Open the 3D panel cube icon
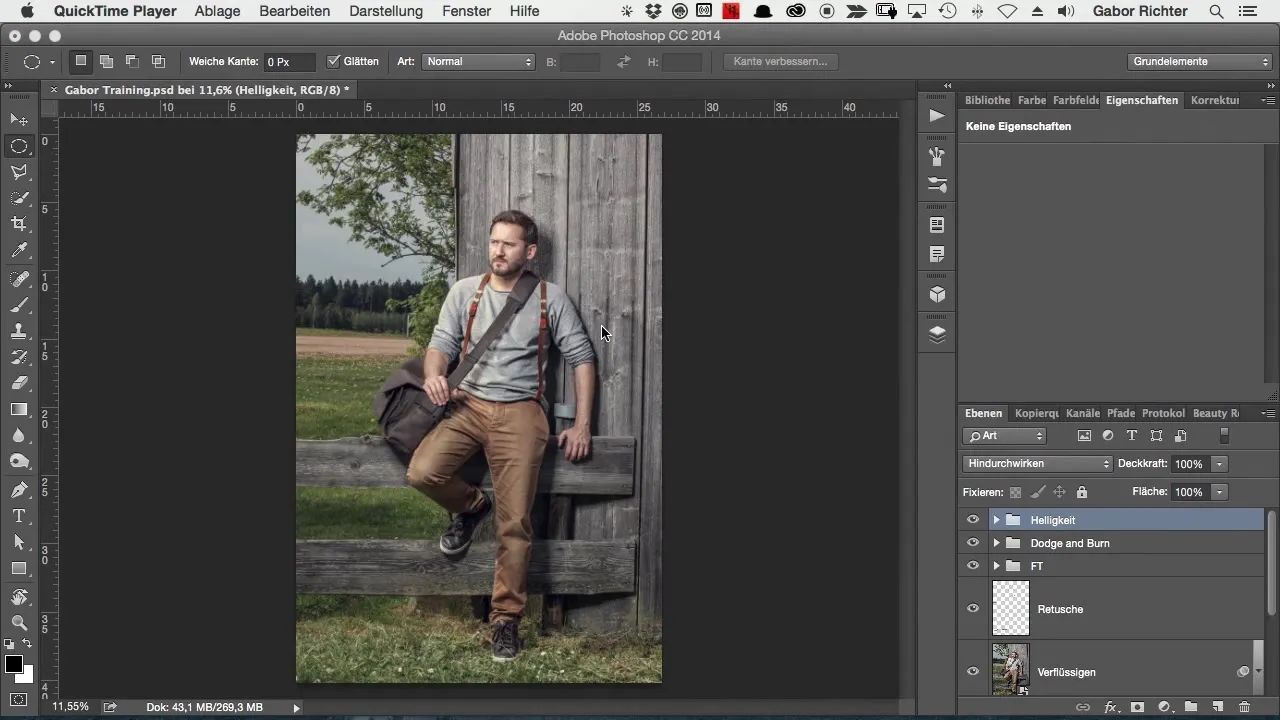The image size is (1280, 720). coord(937,295)
